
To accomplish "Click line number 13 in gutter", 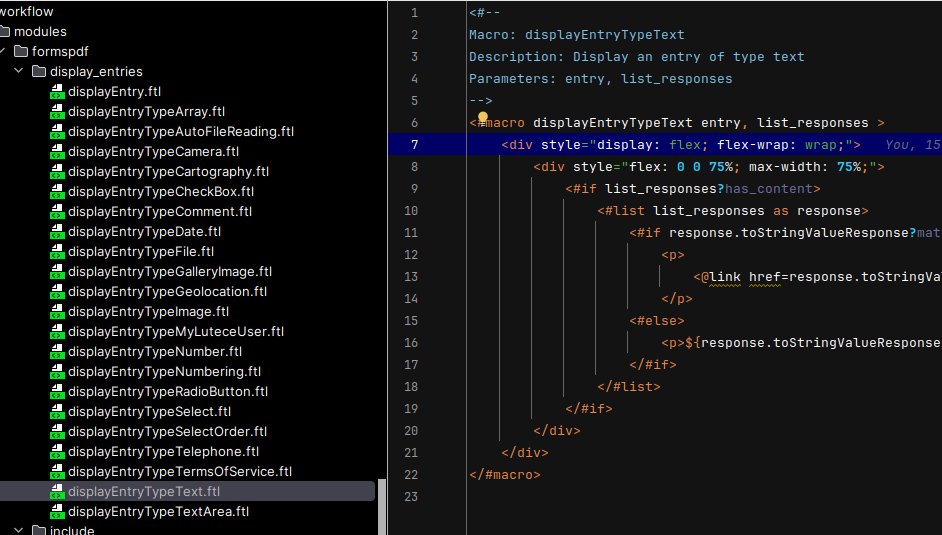I will pos(412,277).
